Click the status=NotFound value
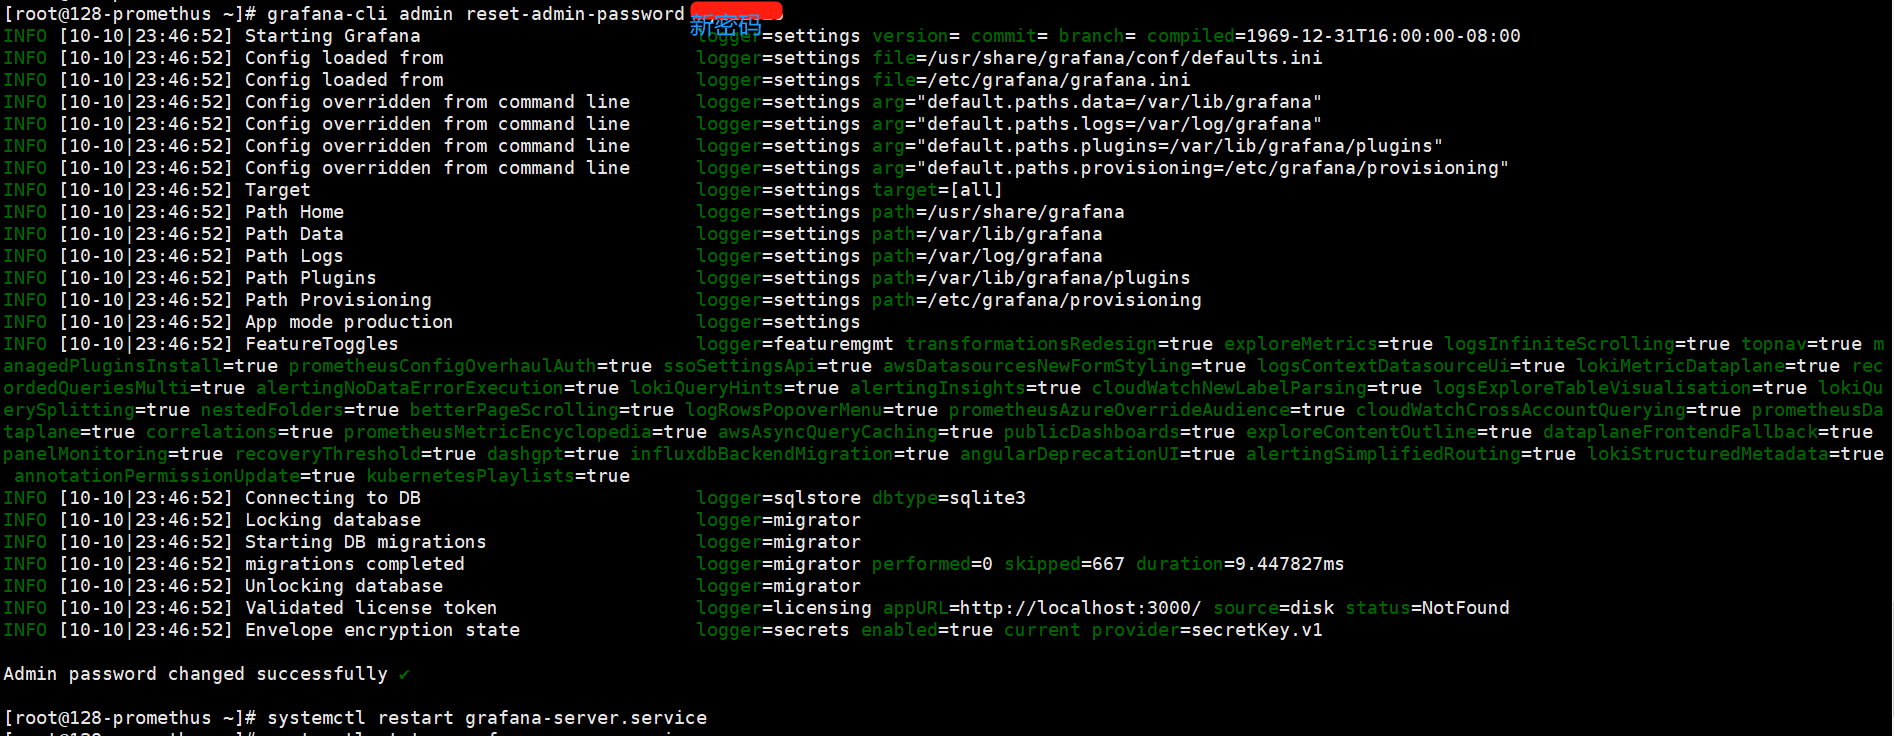 coord(1427,608)
